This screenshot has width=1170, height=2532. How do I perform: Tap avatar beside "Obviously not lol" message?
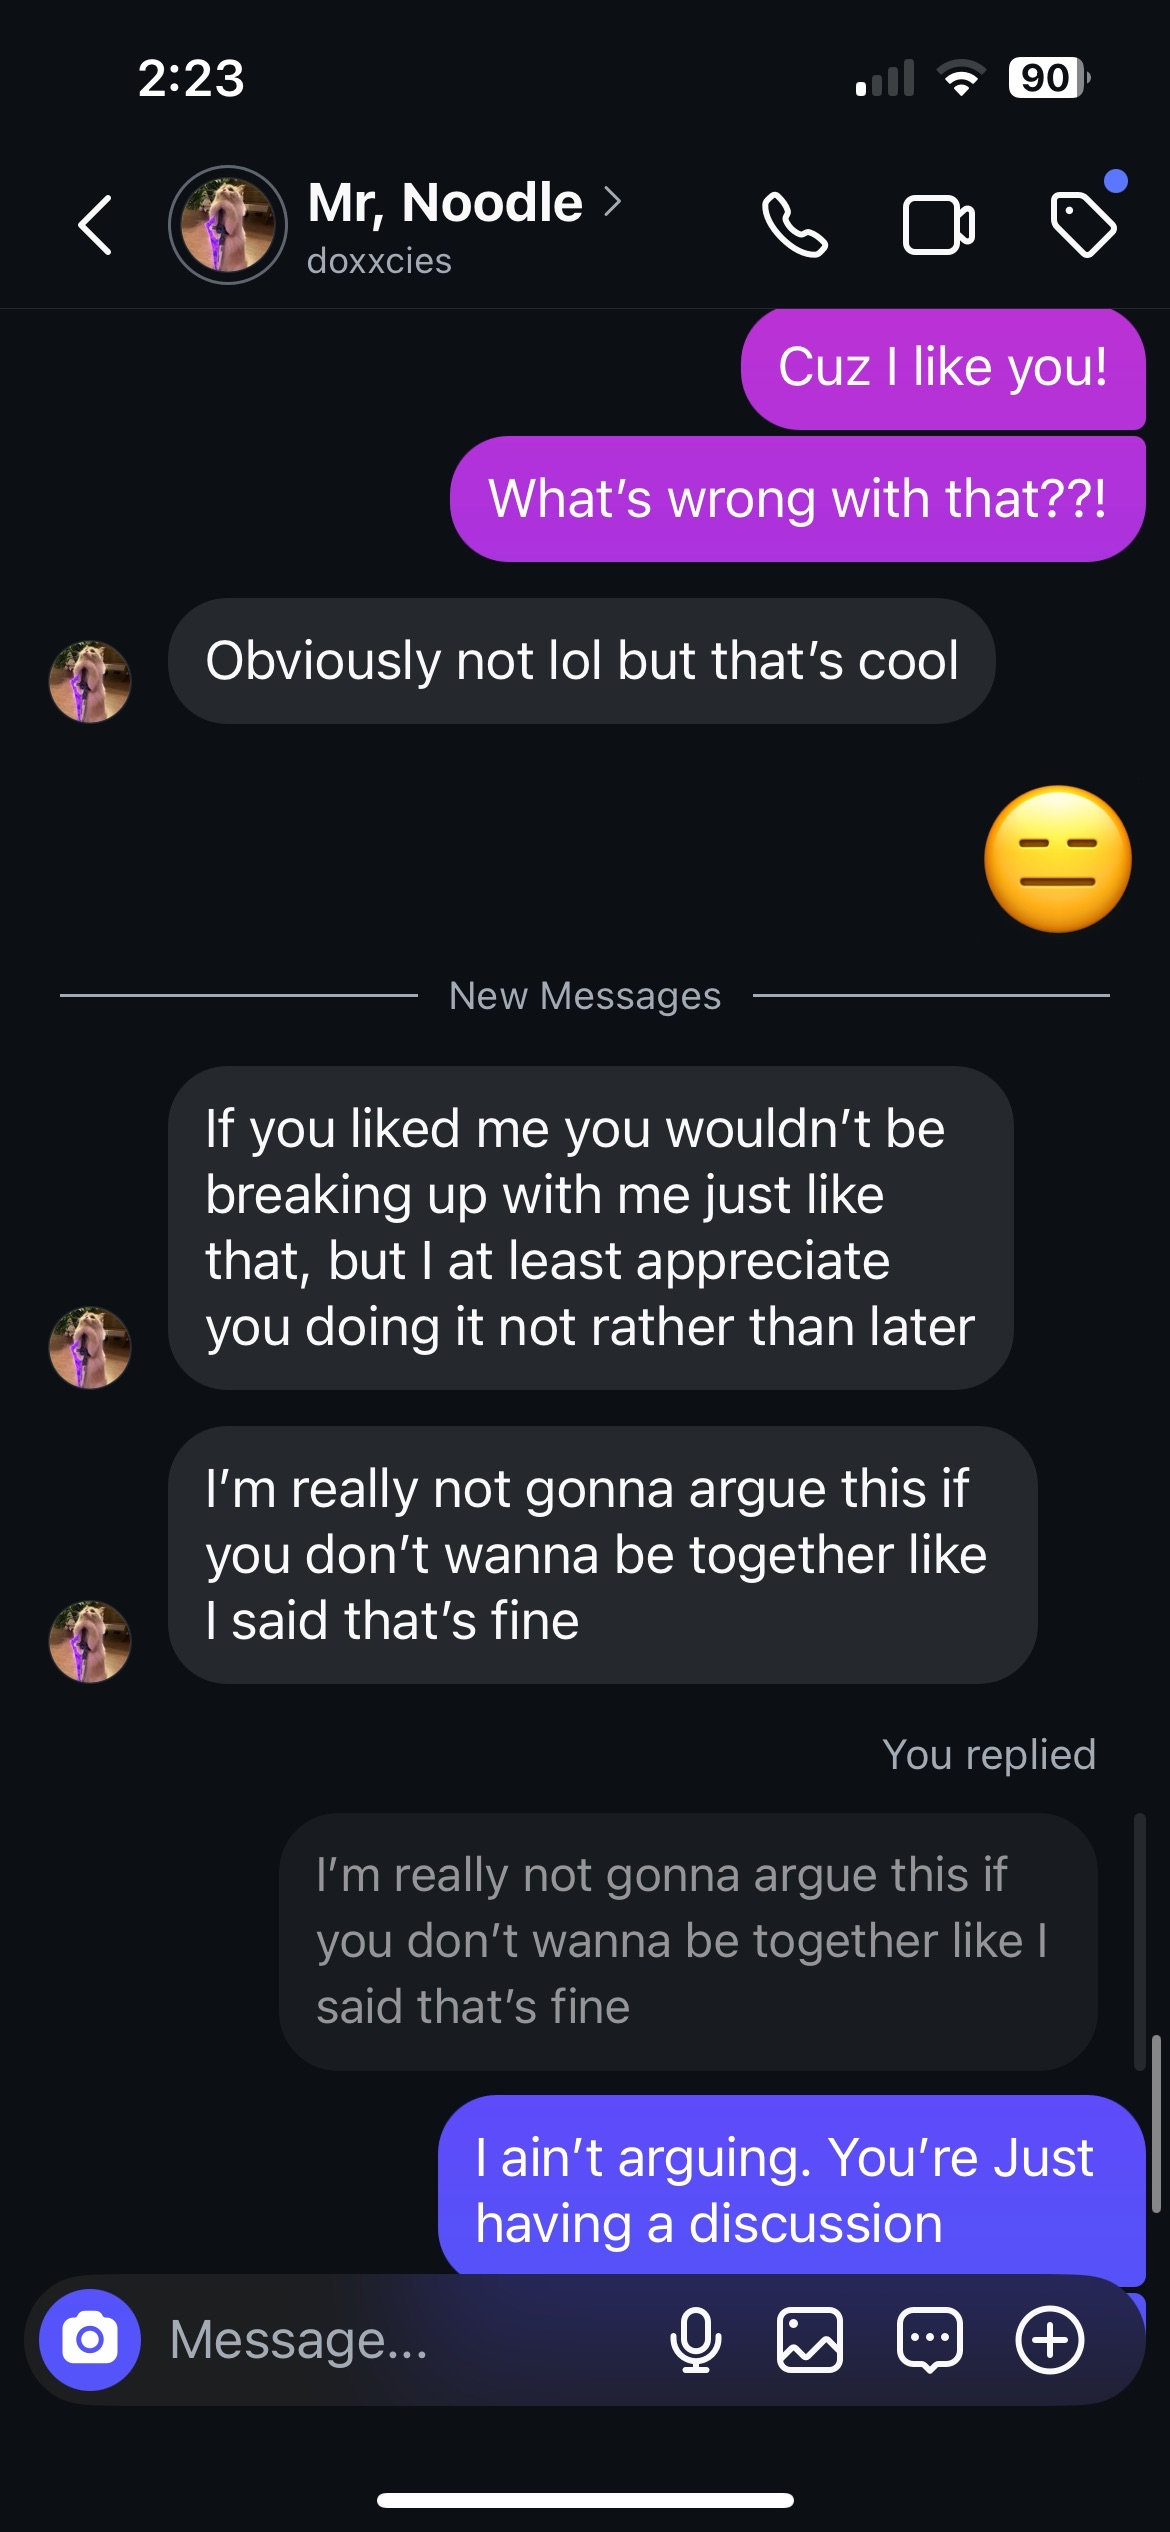90,682
